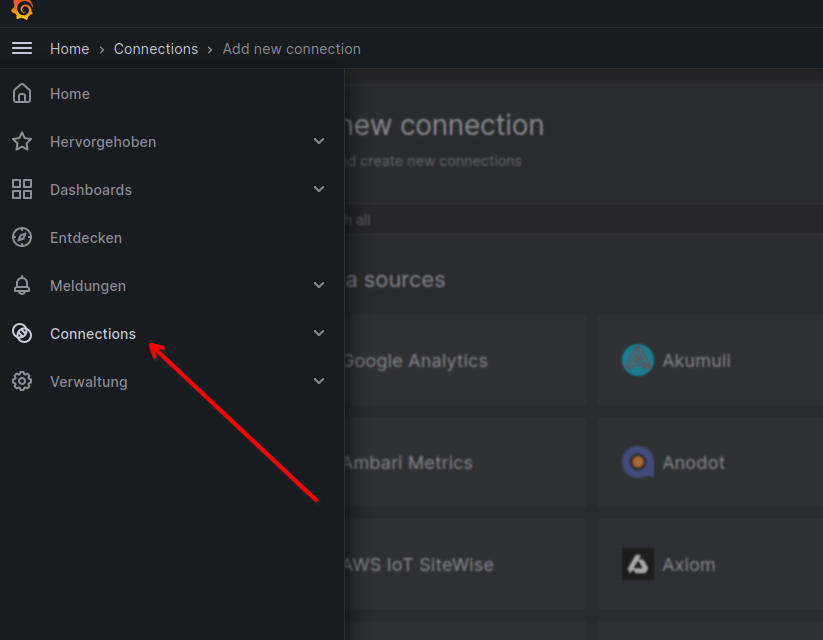Go to Home via breadcrumb
The image size is (823, 640).
tap(70, 49)
